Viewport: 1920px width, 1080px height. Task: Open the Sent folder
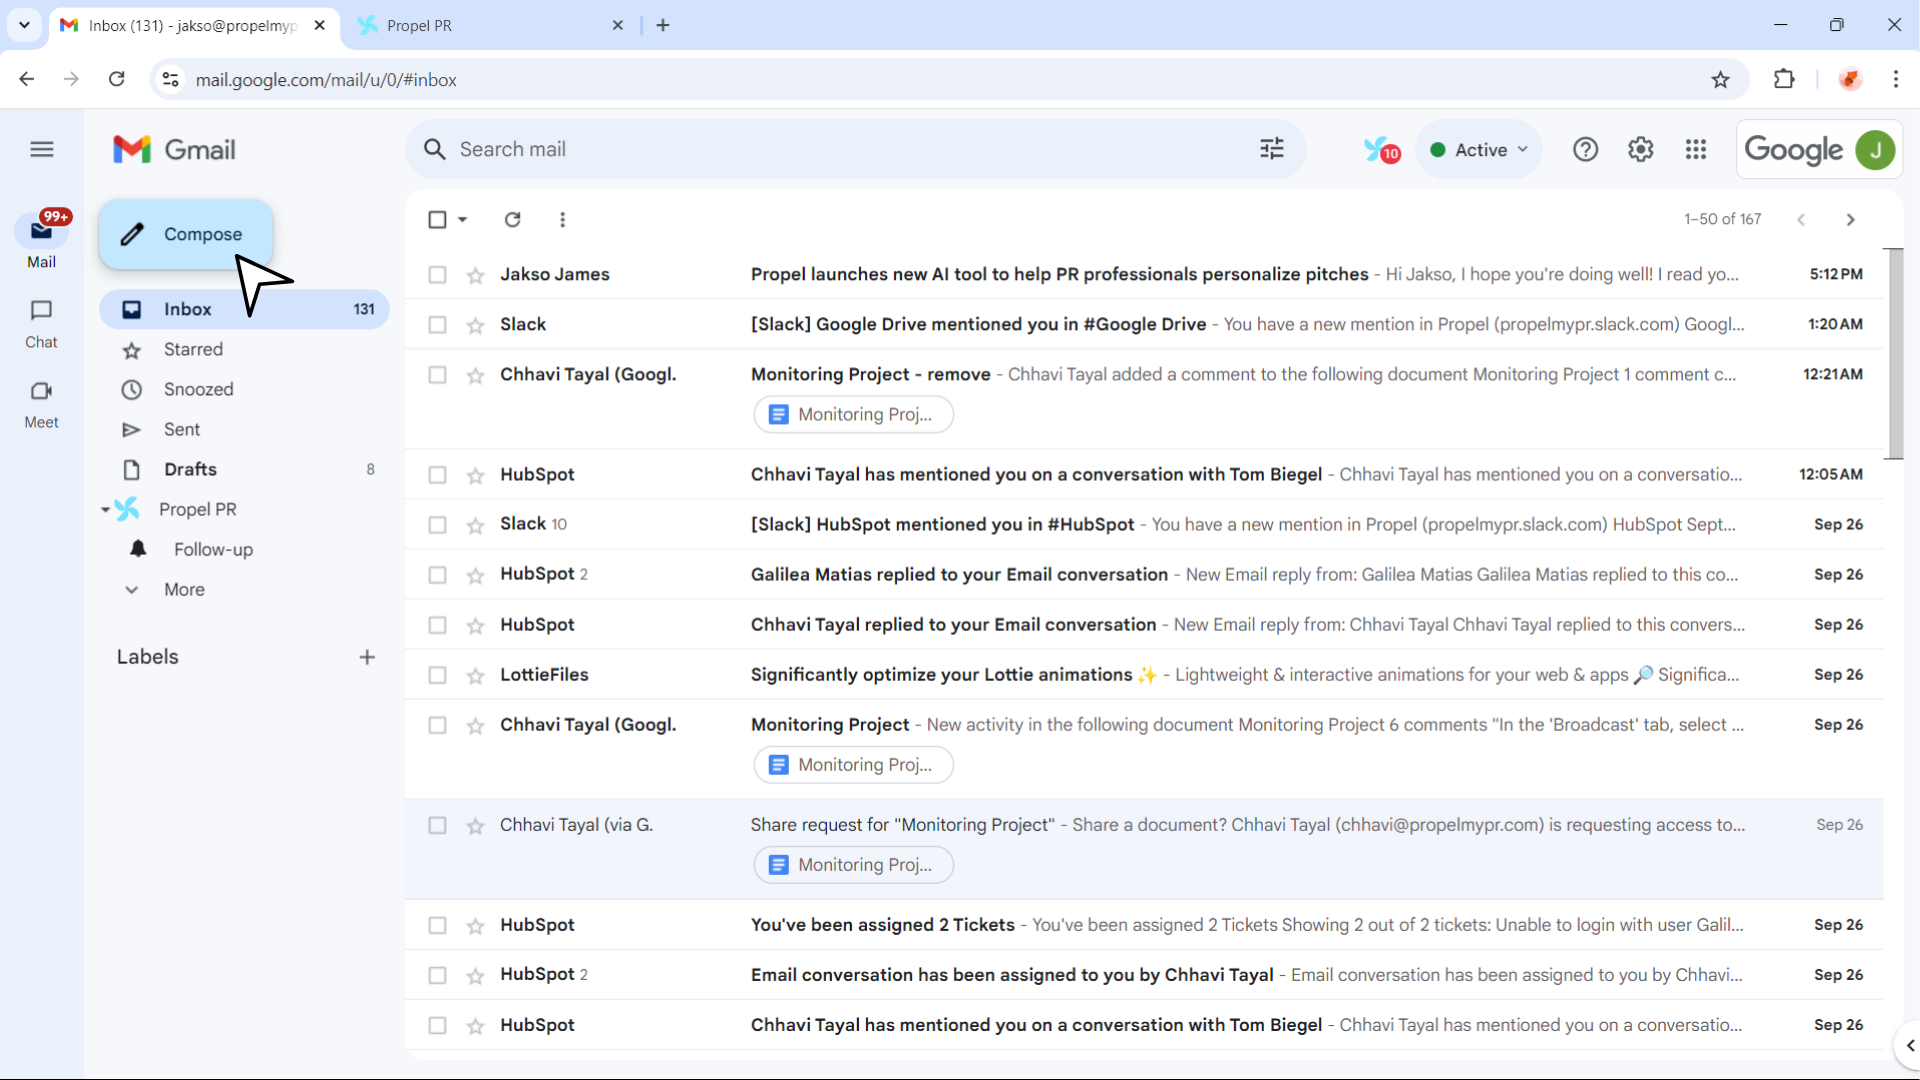(x=182, y=429)
